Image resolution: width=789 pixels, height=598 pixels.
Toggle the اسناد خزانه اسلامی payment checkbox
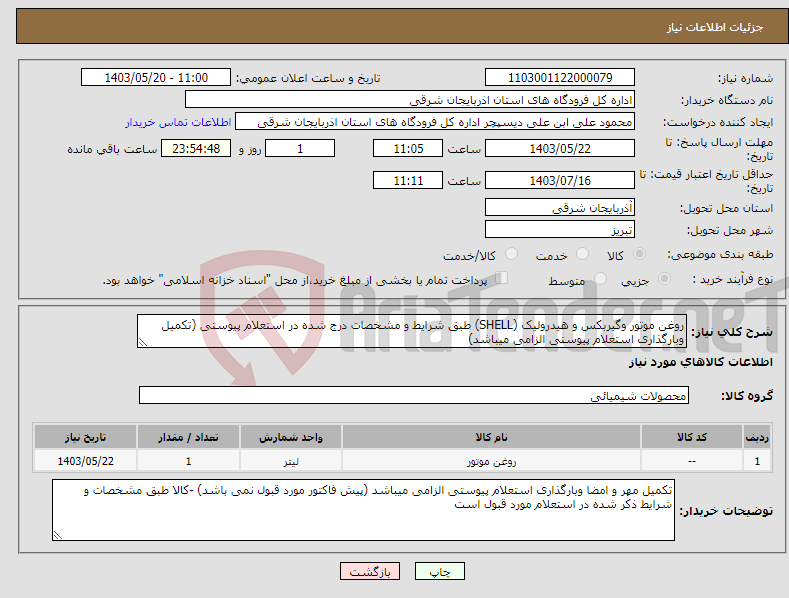(502, 278)
